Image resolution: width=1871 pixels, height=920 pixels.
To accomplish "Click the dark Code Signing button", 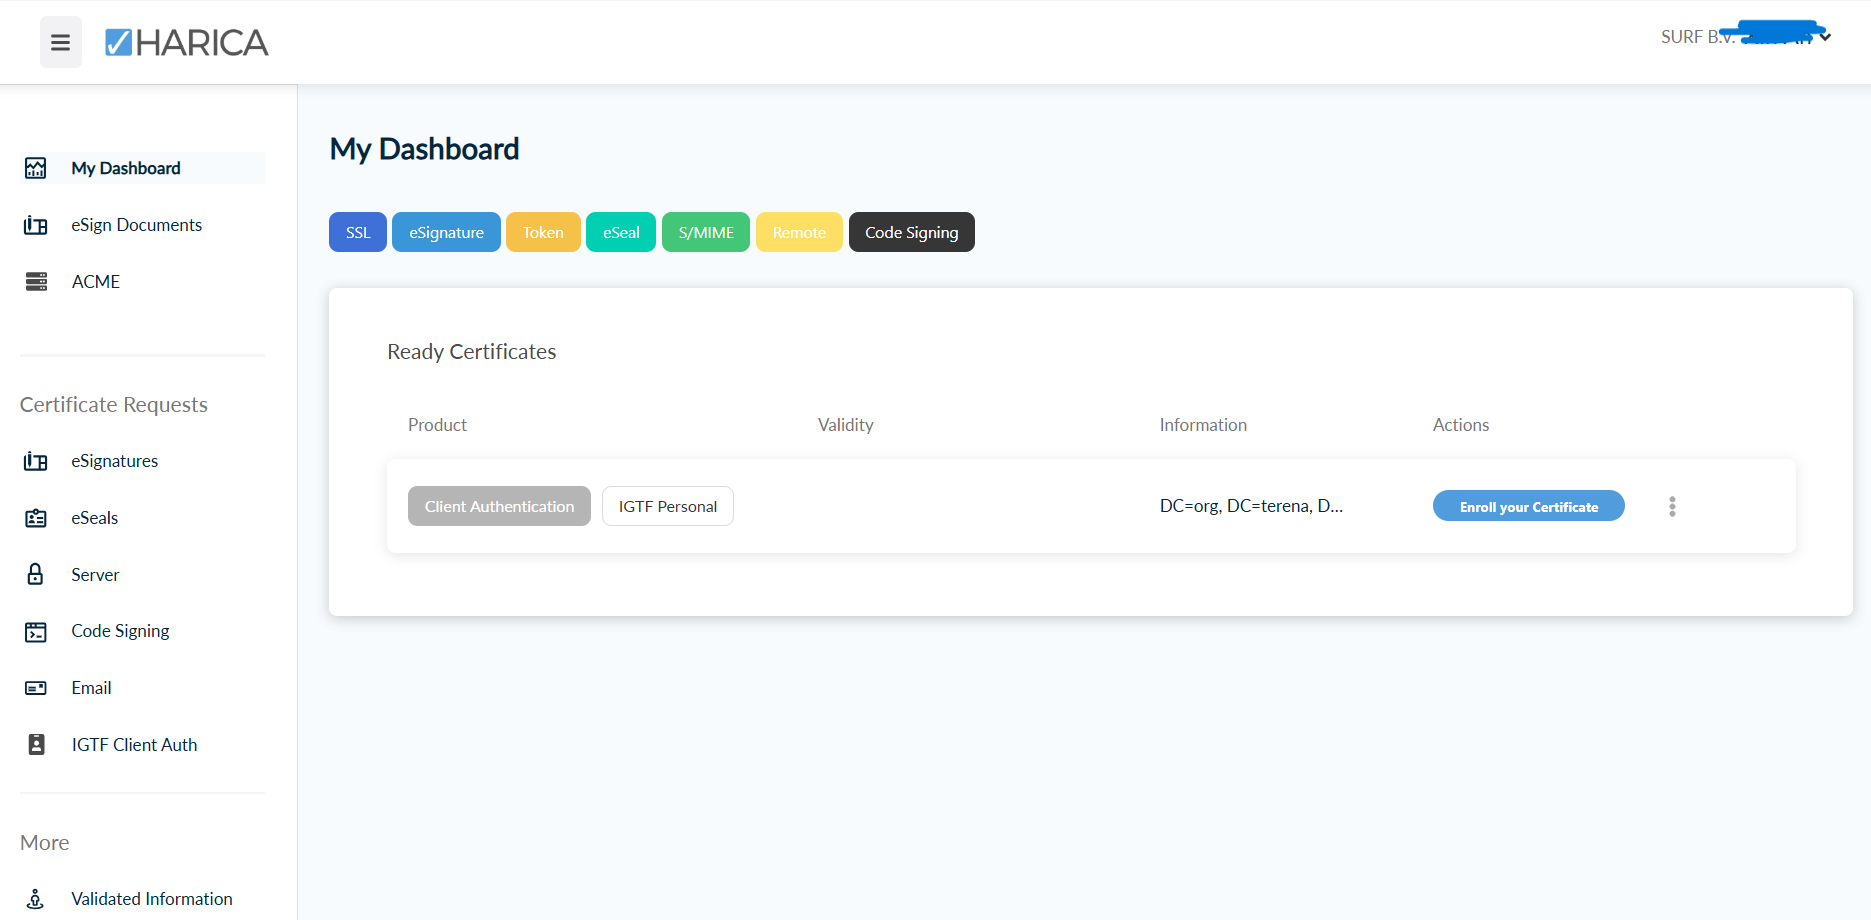I will pyautogui.click(x=911, y=232).
